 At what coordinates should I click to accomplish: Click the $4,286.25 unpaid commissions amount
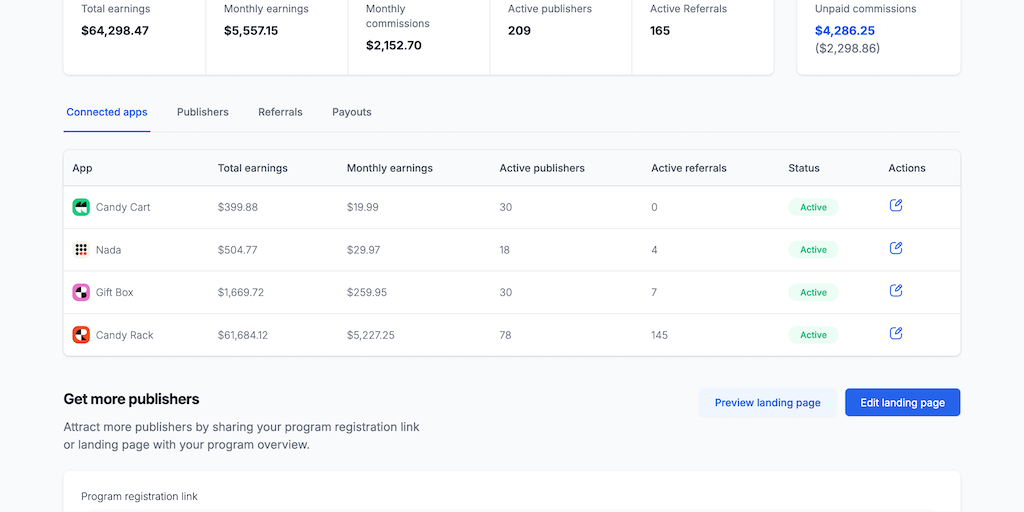point(845,31)
